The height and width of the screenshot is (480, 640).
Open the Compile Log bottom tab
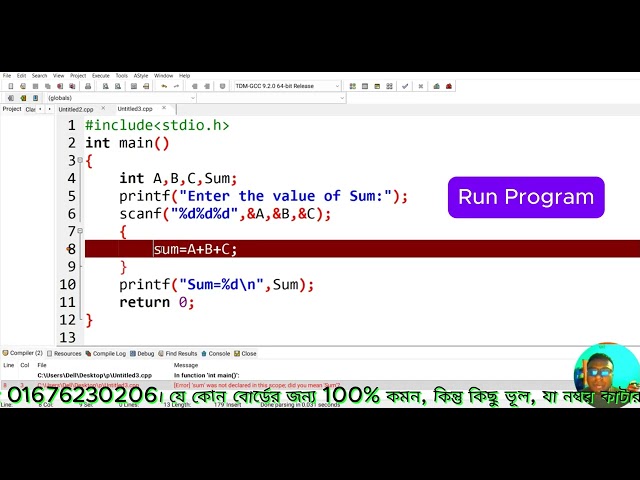tap(106, 353)
